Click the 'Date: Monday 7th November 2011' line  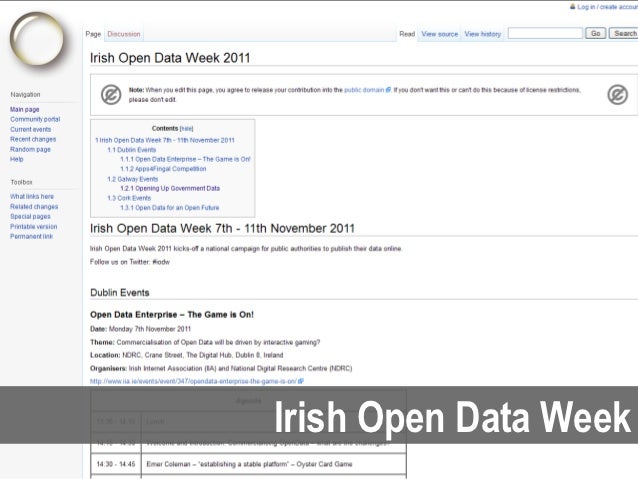pyautogui.click(x=140, y=329)
